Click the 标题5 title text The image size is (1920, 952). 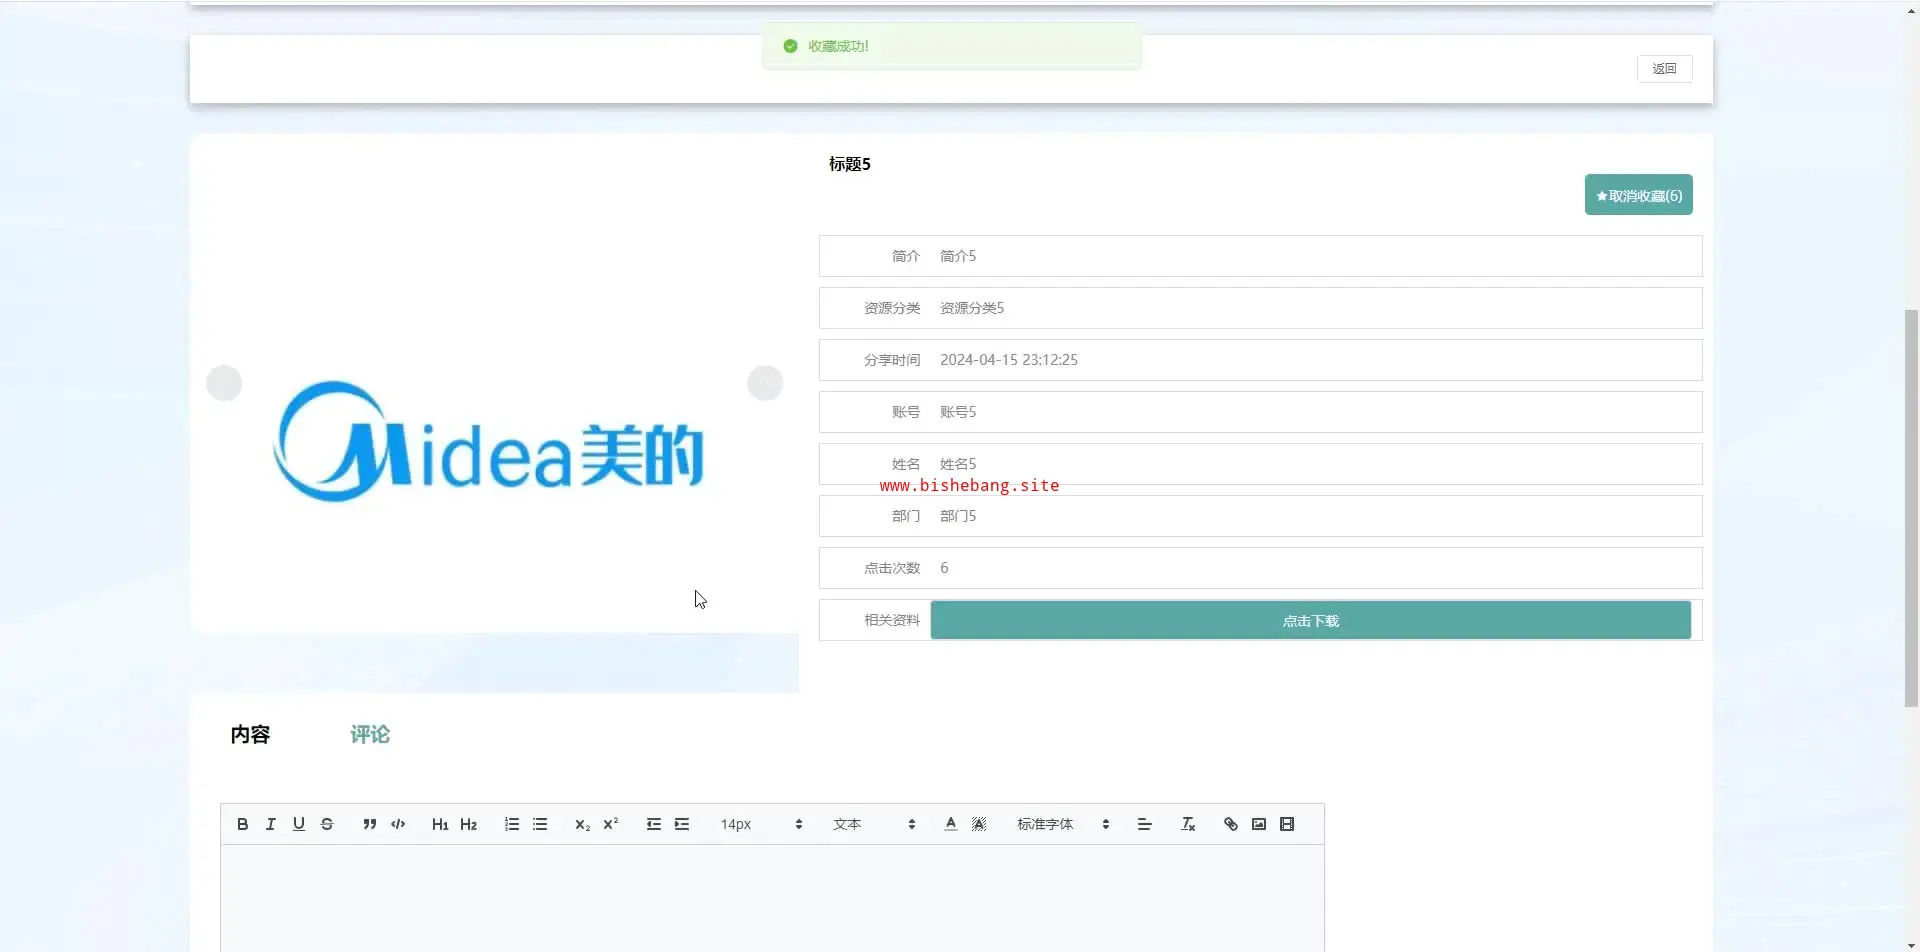coord(850,164)
